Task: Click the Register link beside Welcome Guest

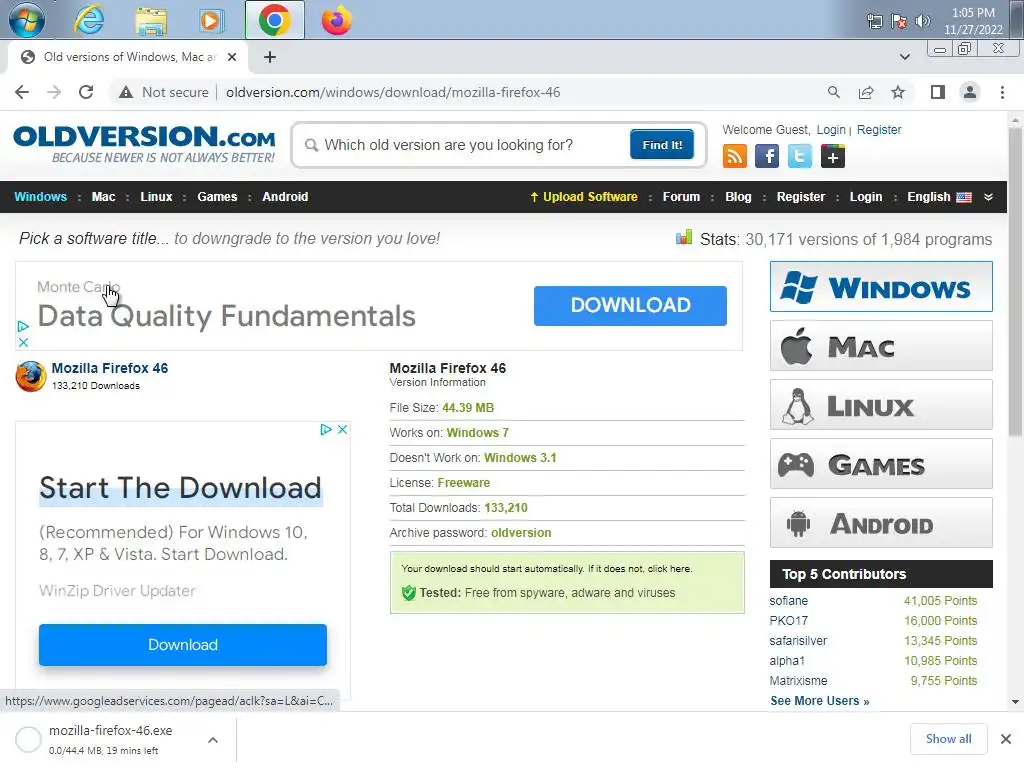Action: pyautogui.click(x=879, y=130)
